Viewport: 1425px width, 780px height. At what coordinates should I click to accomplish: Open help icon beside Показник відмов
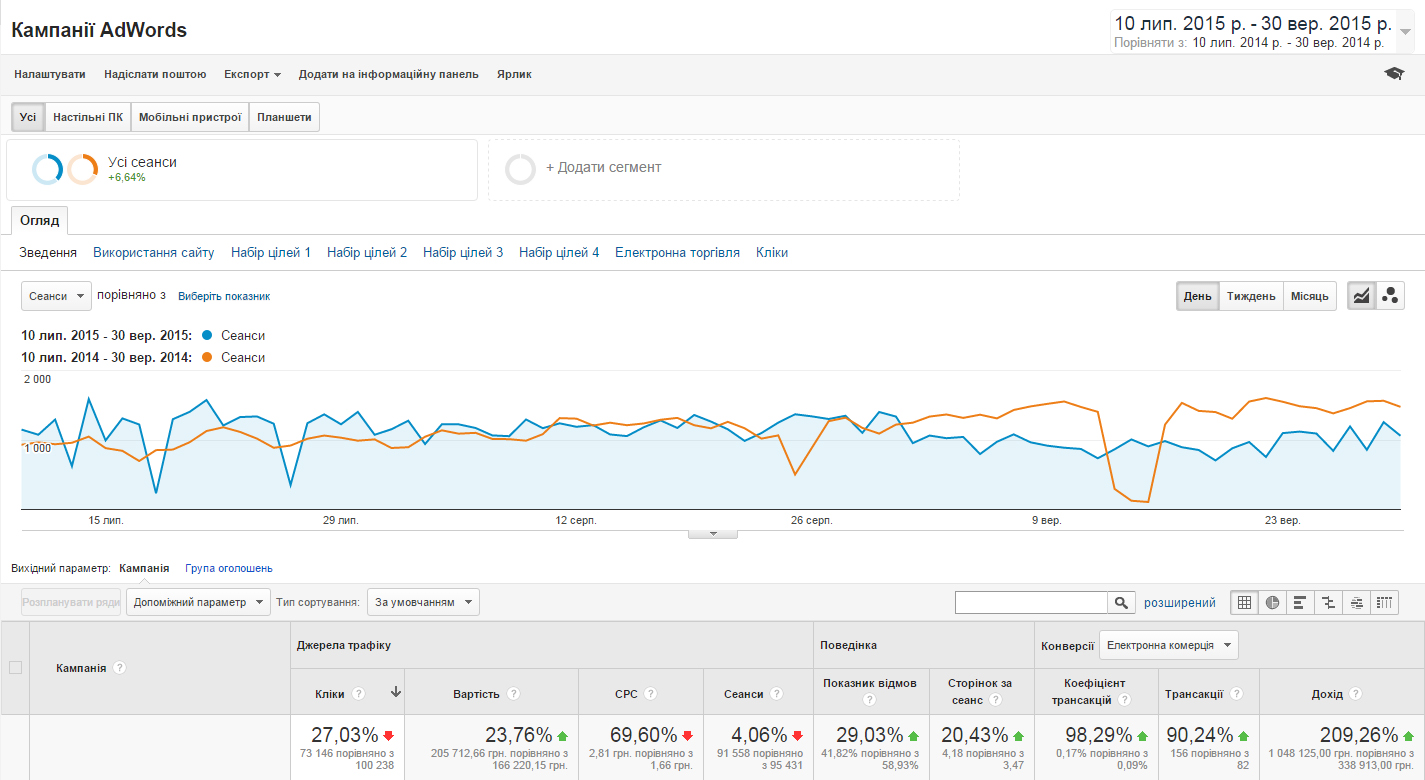point(869,699)
